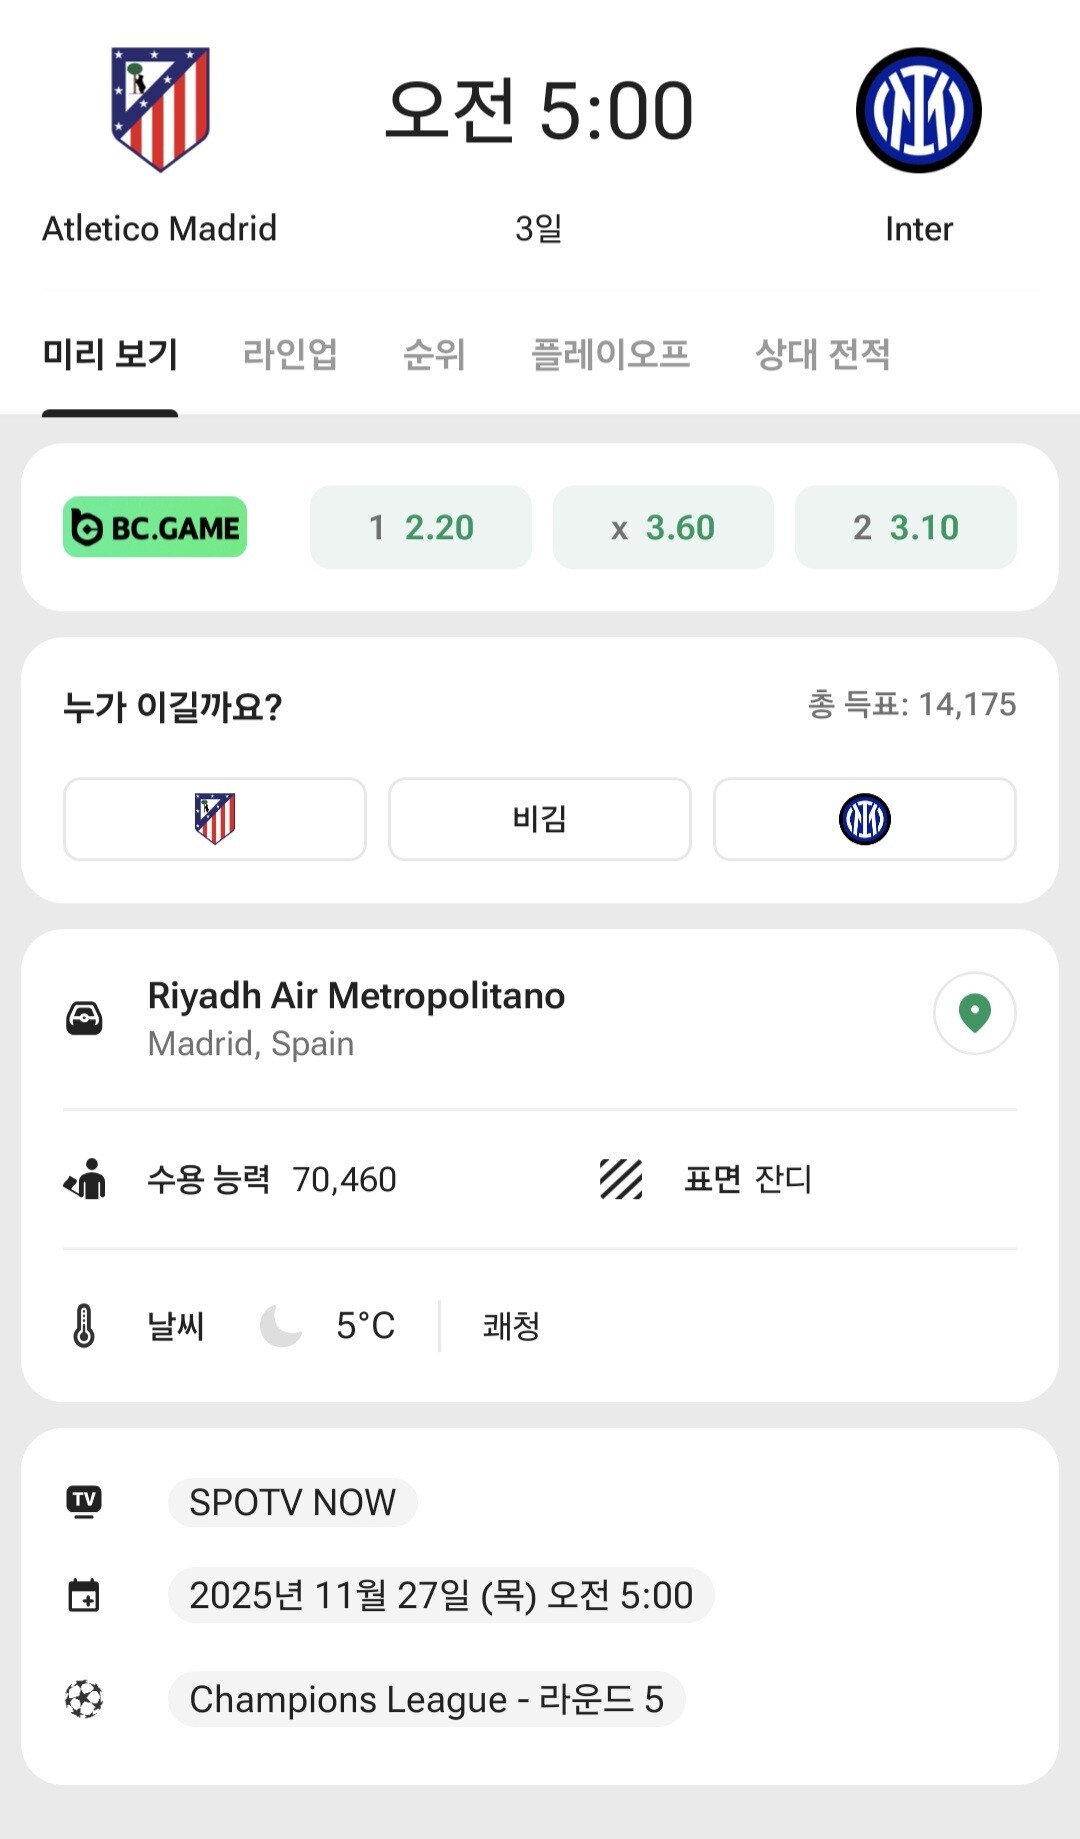Screen dimensions: 1080x1839
Task: Select home win odds 2.20
Action: [x=421, y=527]
